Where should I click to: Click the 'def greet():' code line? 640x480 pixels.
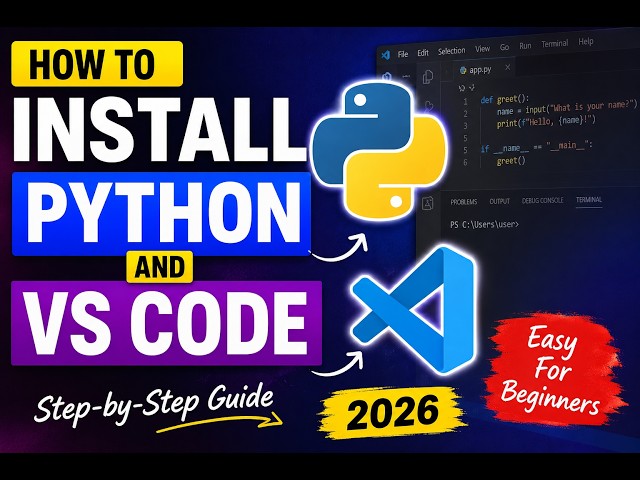tap(504, 99)
